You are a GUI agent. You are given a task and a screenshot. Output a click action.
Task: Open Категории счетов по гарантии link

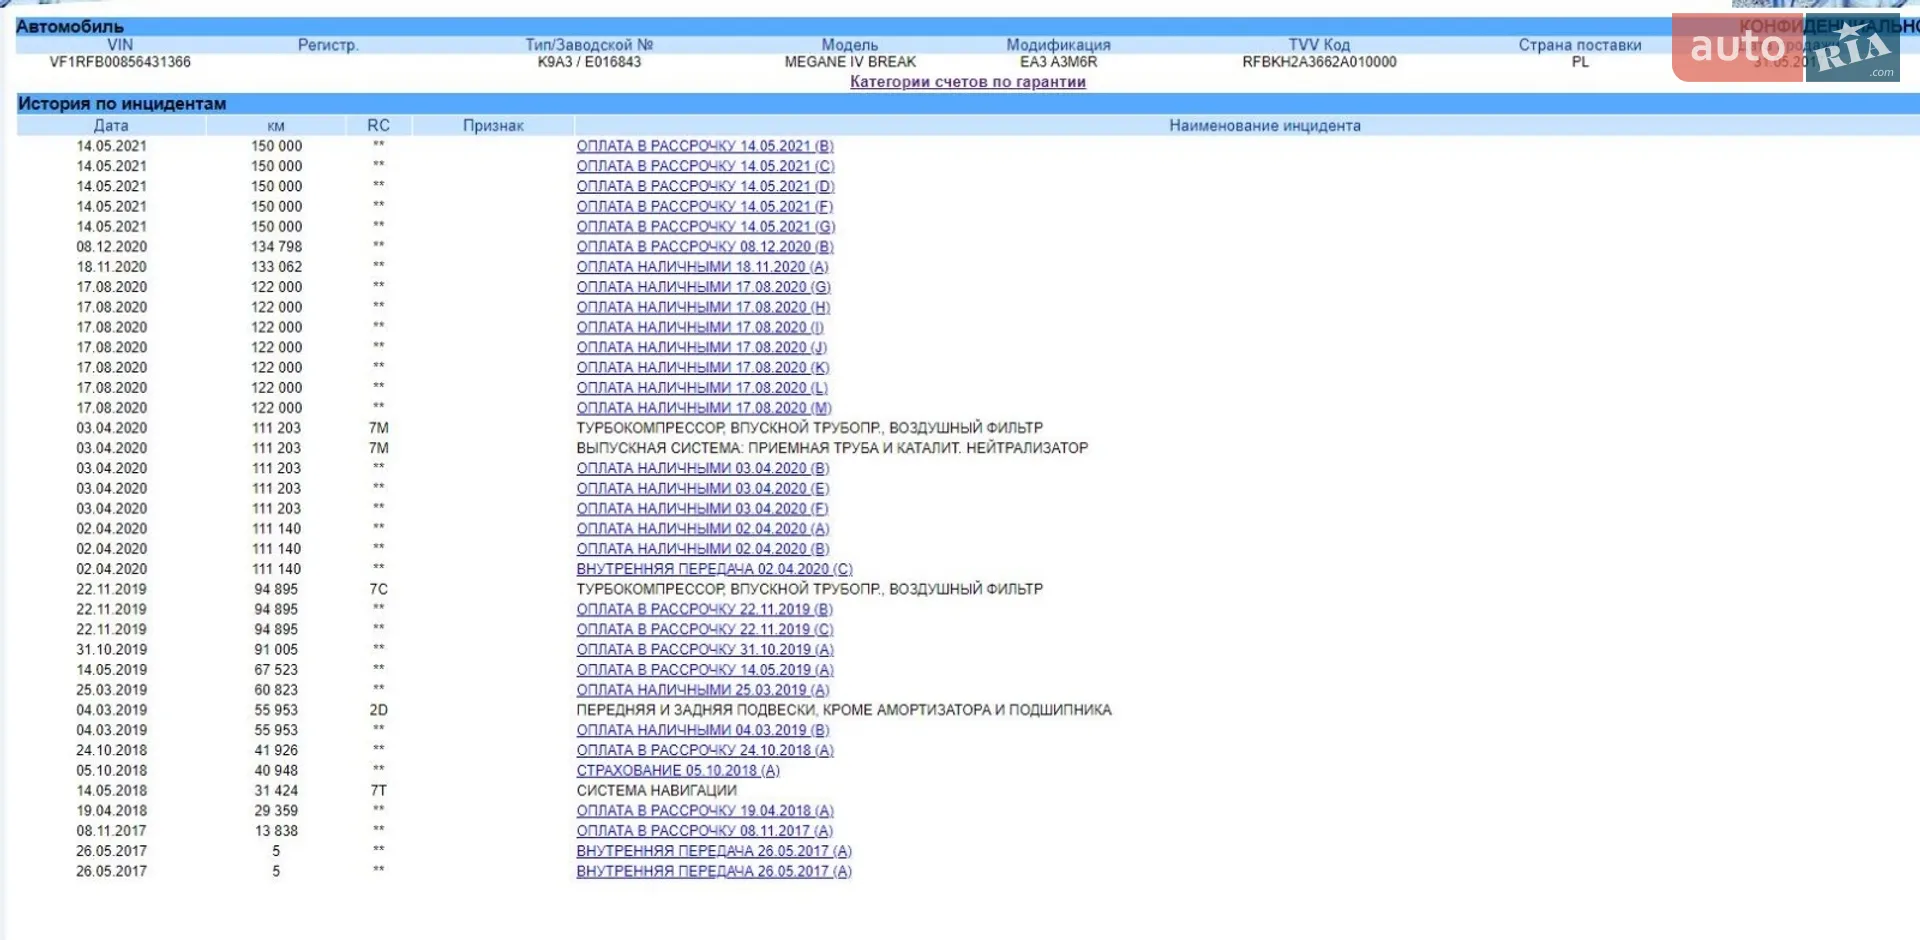point(967,82)
